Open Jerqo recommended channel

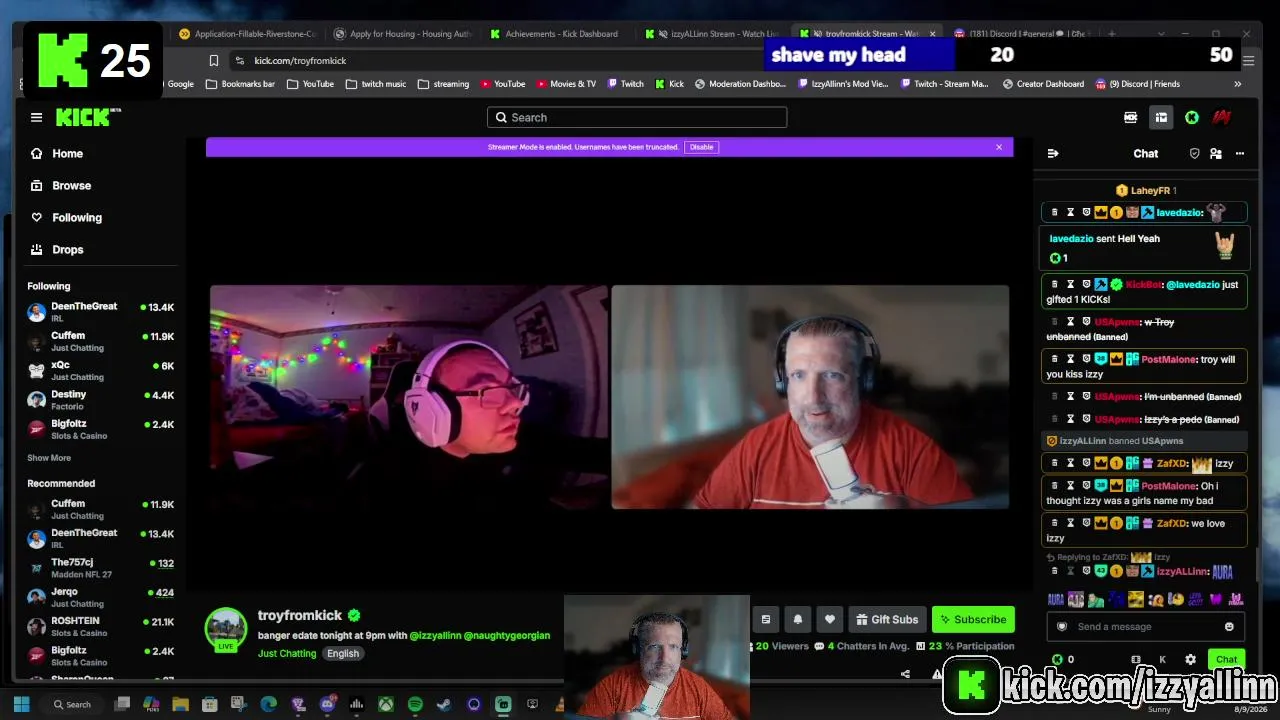coord(101,597)
